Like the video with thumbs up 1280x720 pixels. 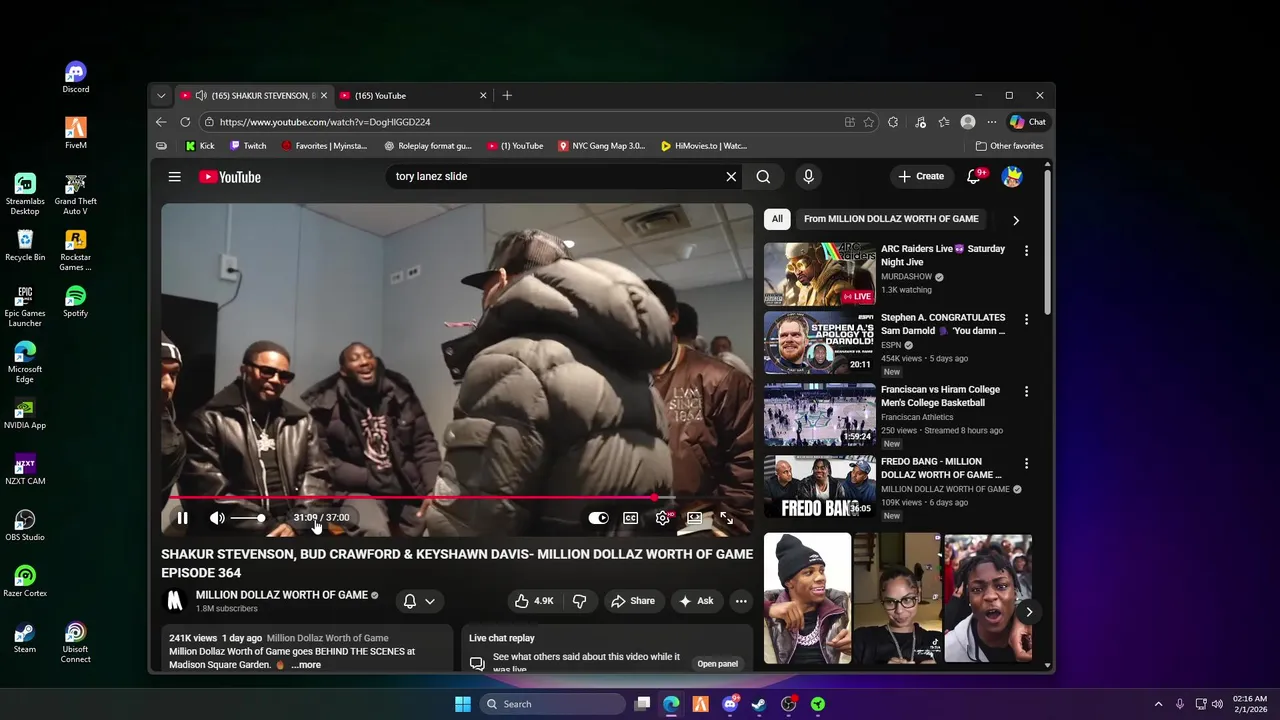[x=533, y=601]
